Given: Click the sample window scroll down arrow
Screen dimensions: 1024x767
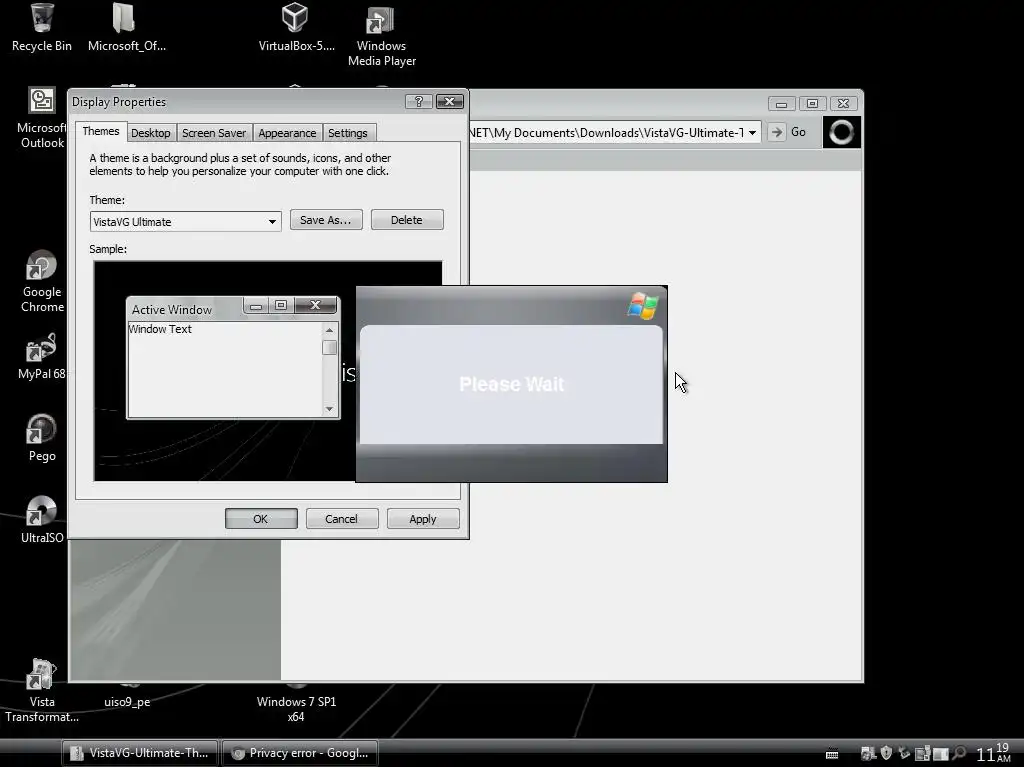Looking at the screenshot, I should pyautogui.click(x=329, y=409).
